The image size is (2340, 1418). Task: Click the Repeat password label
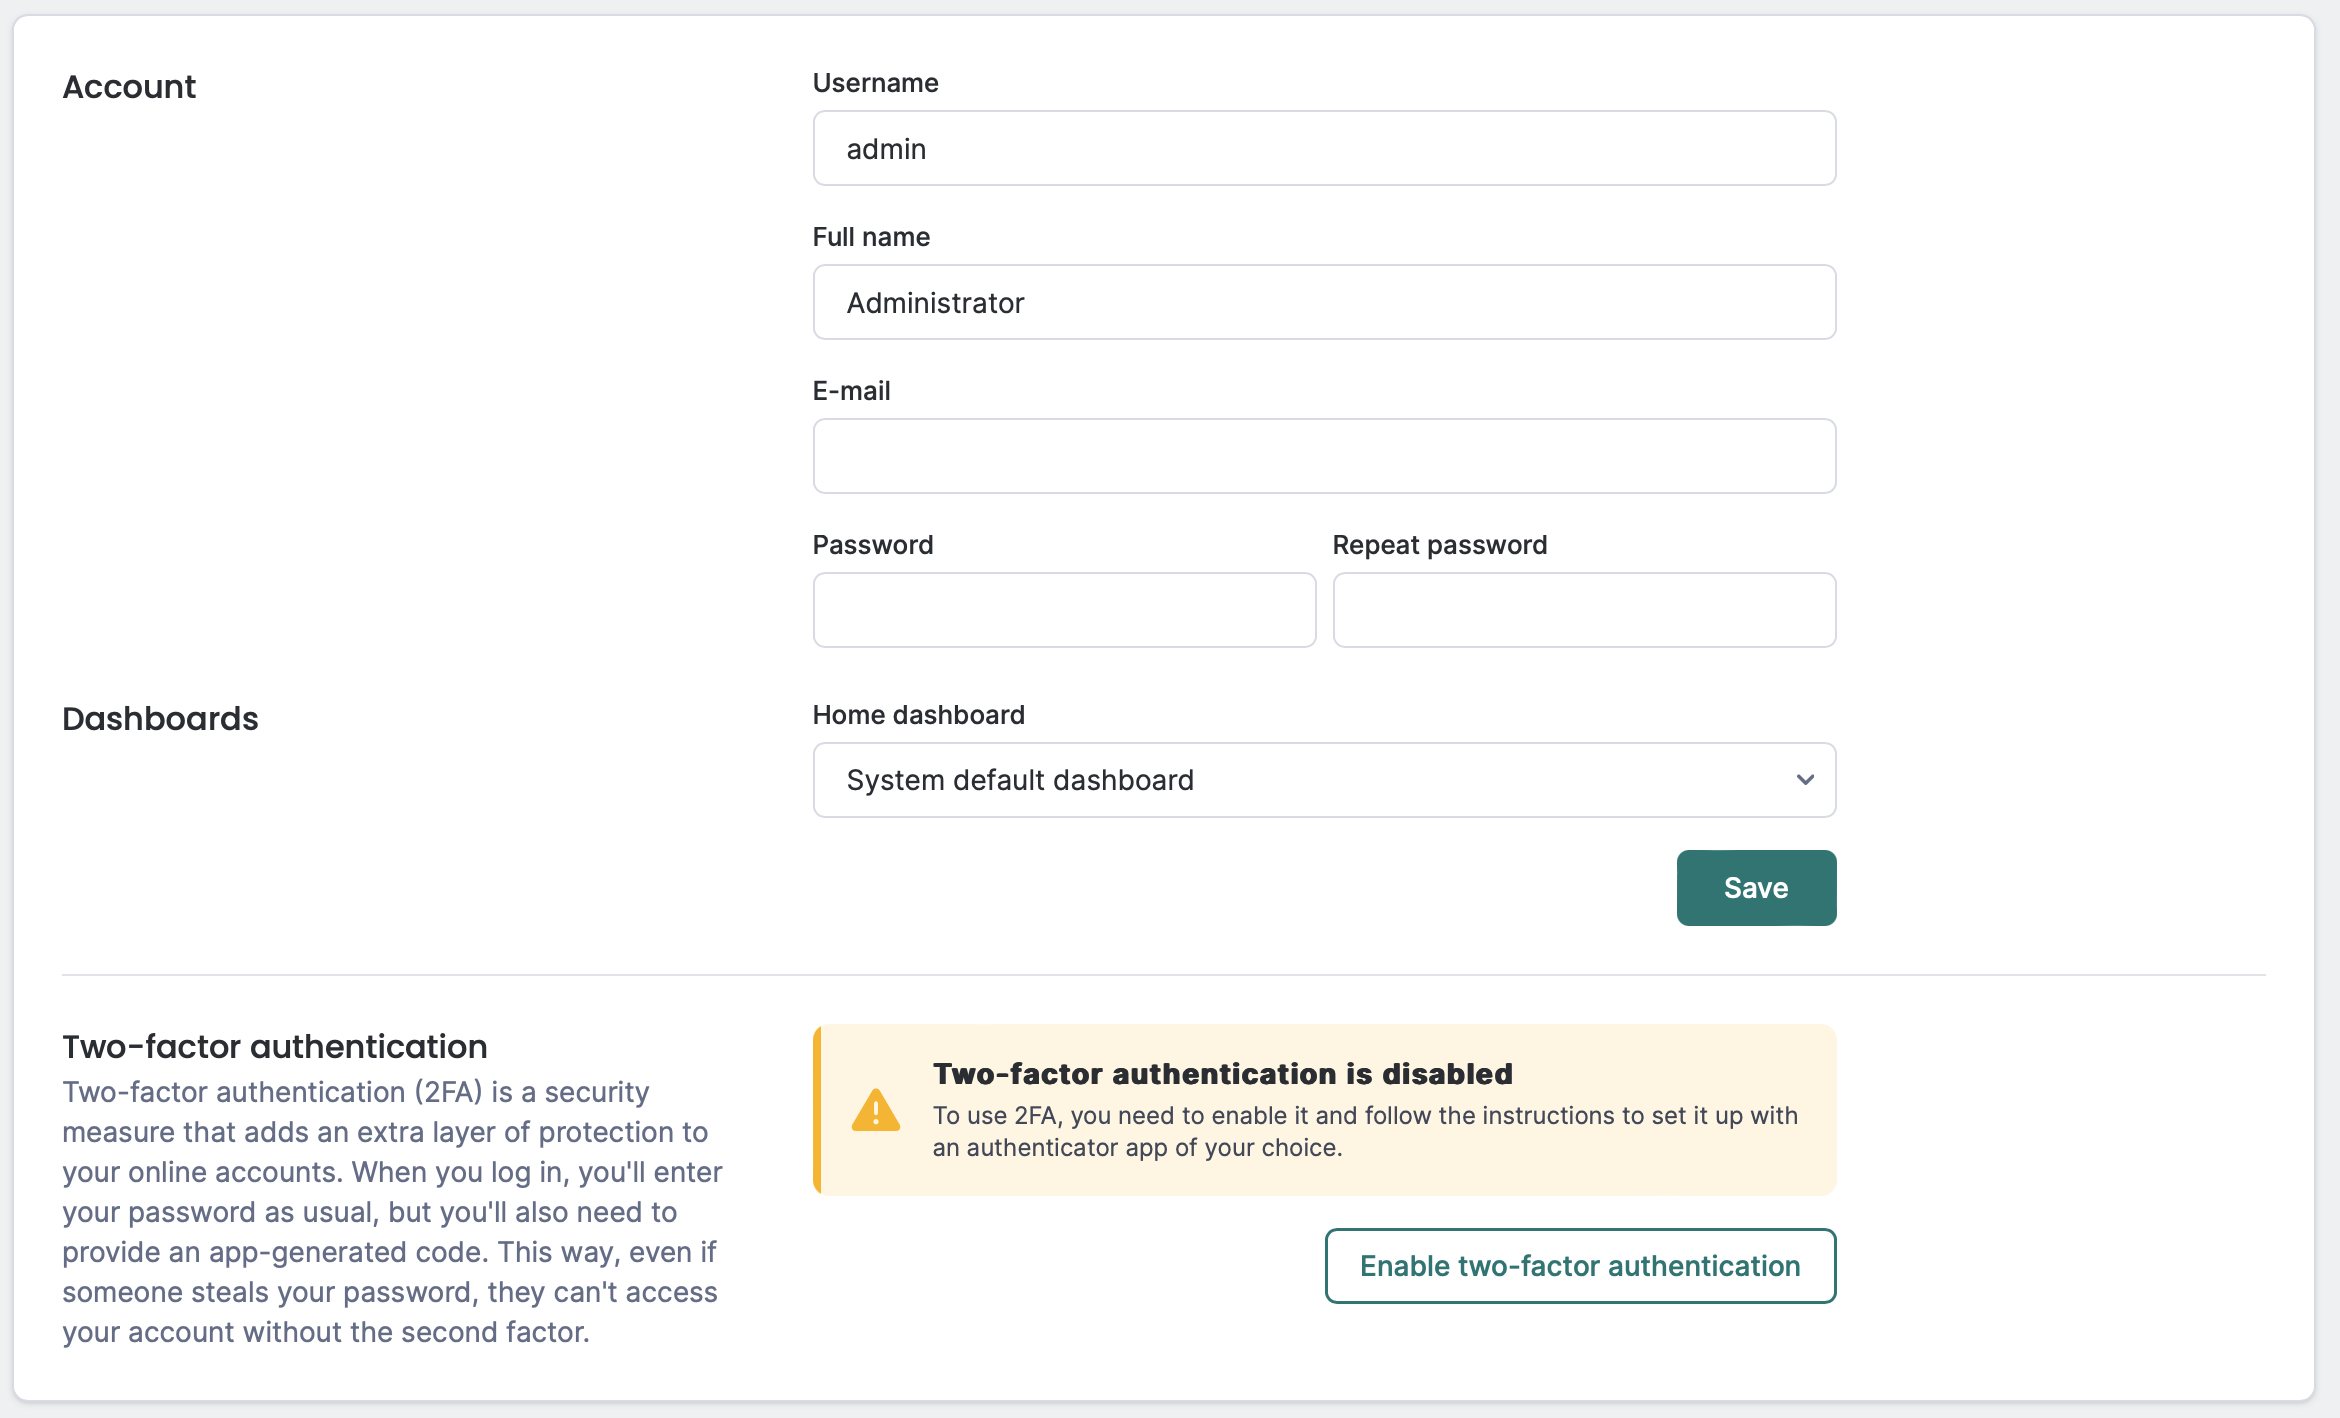[1439, 545]
